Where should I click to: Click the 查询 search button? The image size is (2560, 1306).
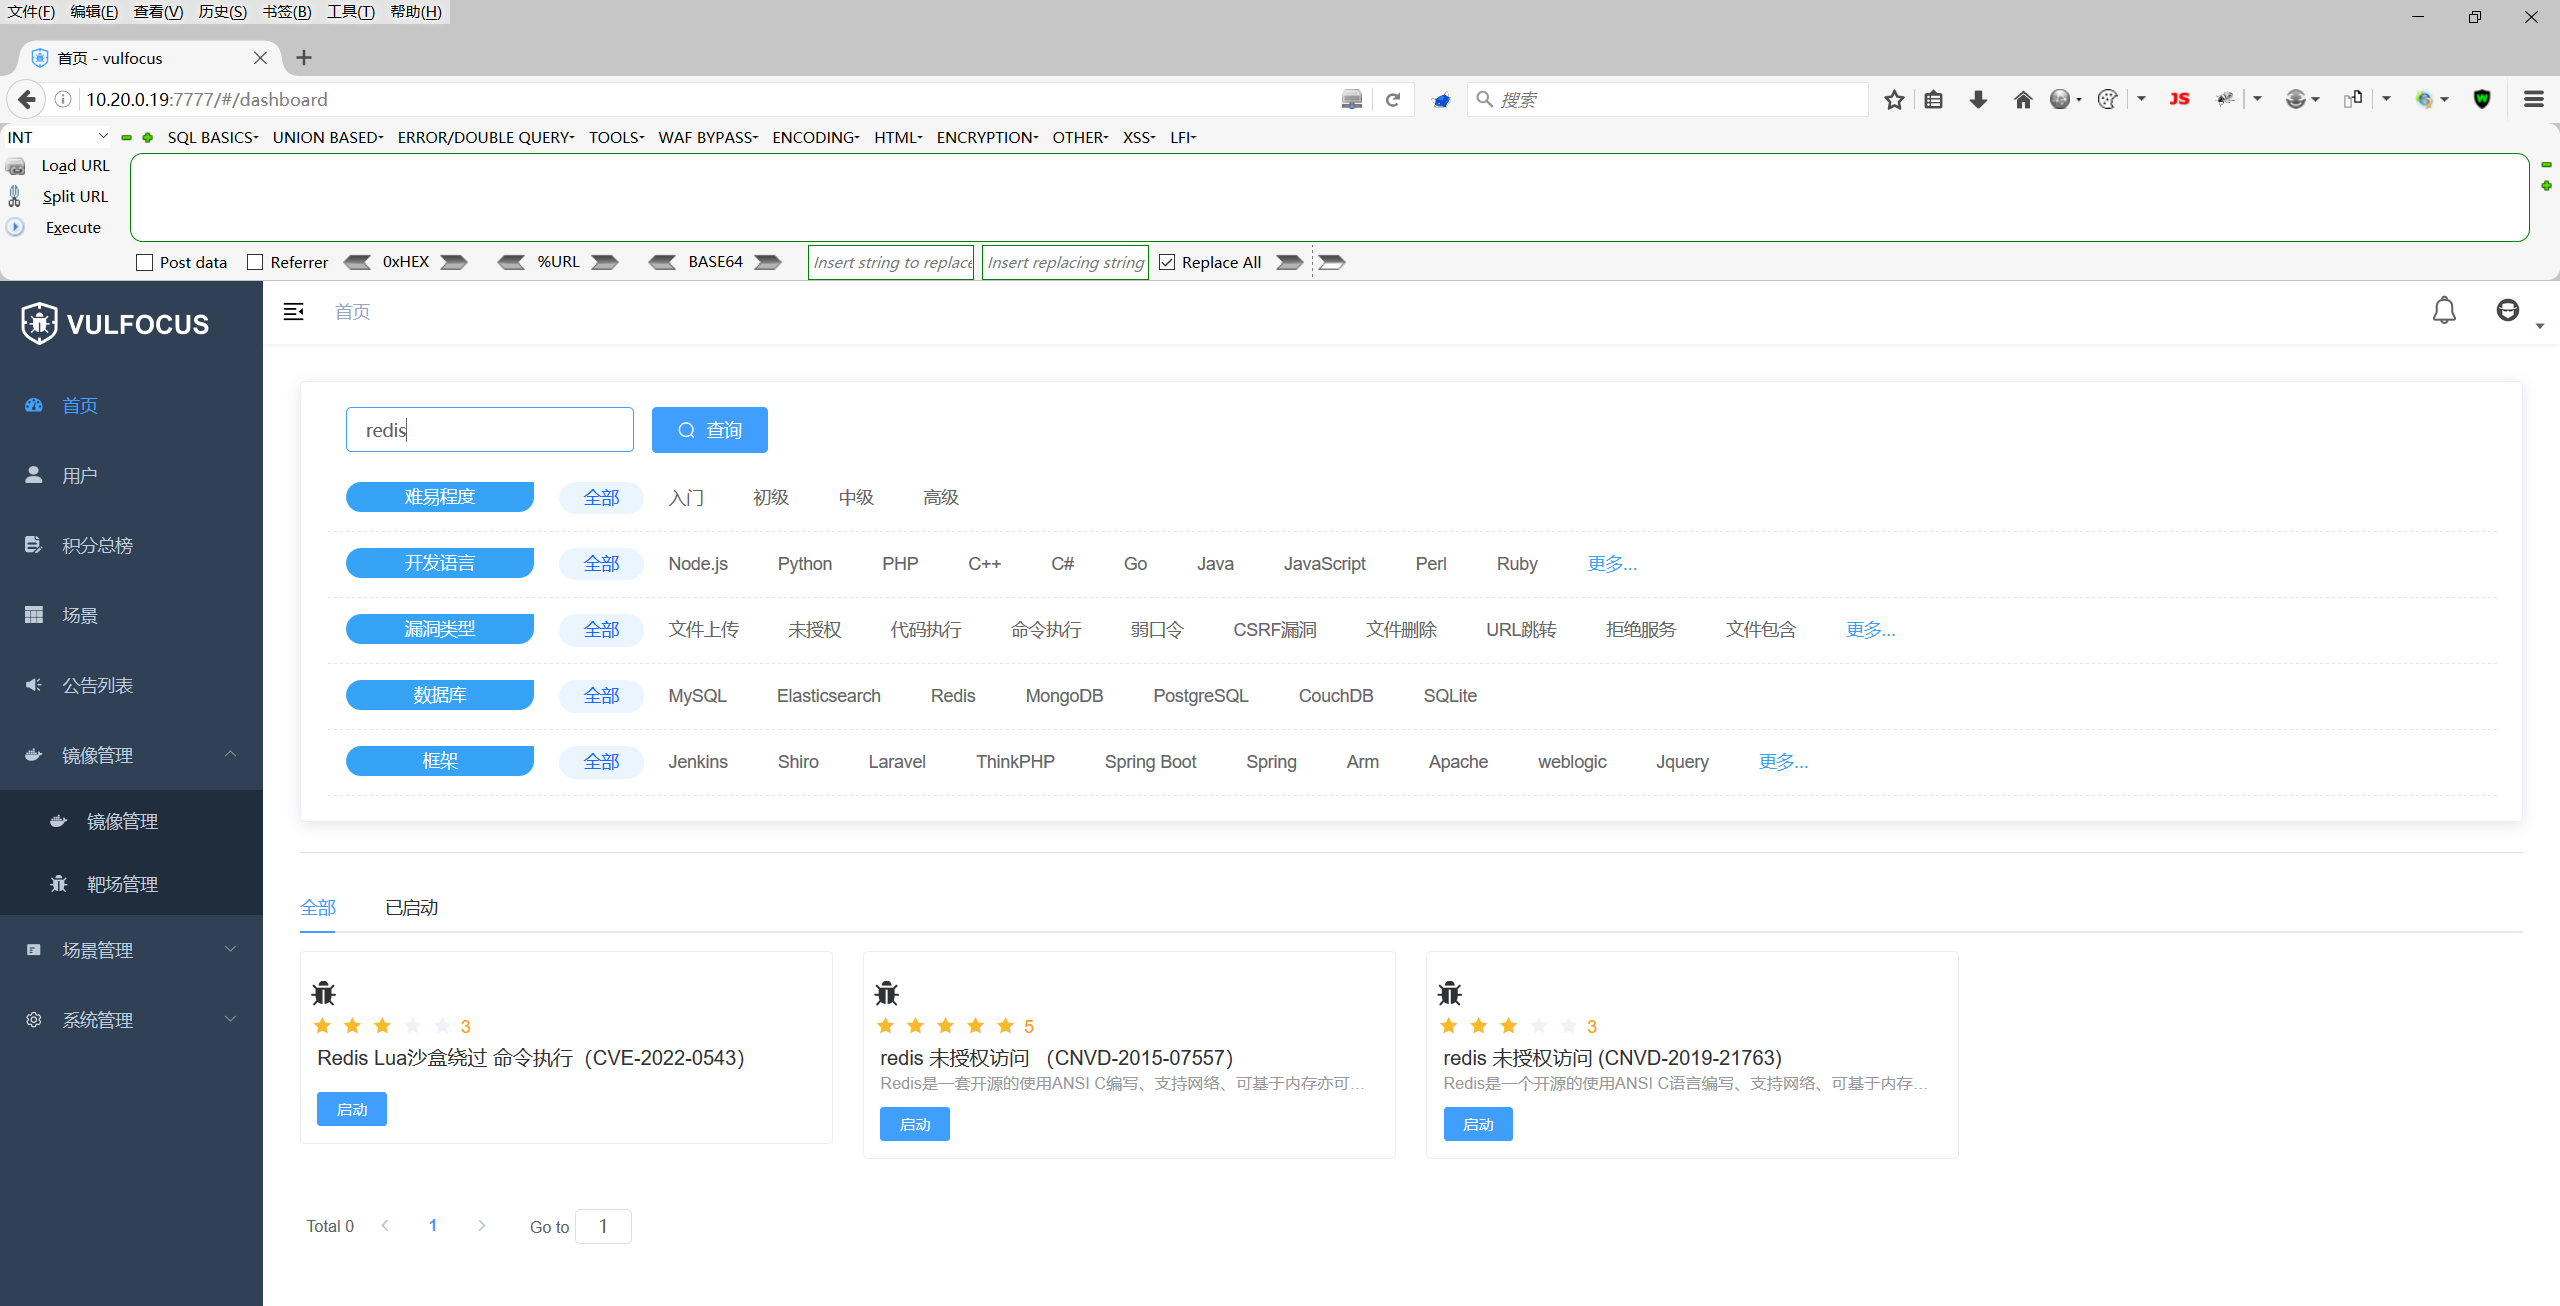click(x=709, y=430)
